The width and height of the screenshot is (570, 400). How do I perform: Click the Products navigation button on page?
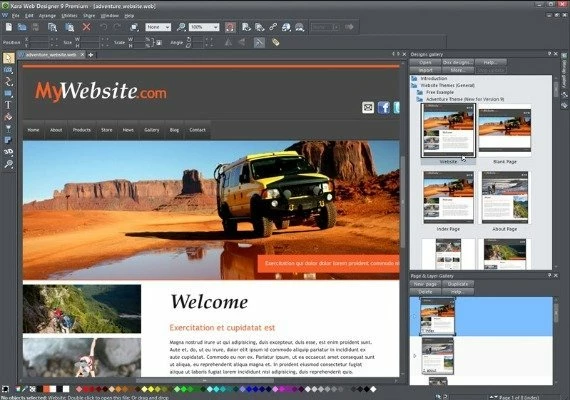click(x=81, y=130)
